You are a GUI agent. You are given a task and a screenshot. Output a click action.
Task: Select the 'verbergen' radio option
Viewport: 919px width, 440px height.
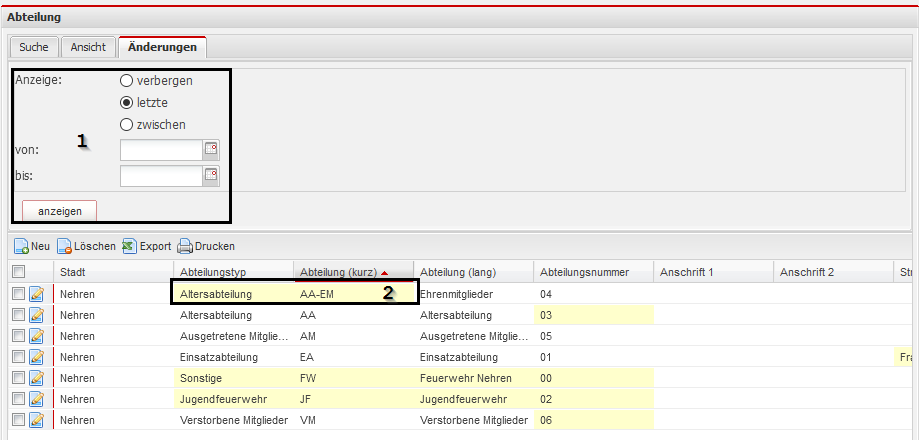point(126,80)
